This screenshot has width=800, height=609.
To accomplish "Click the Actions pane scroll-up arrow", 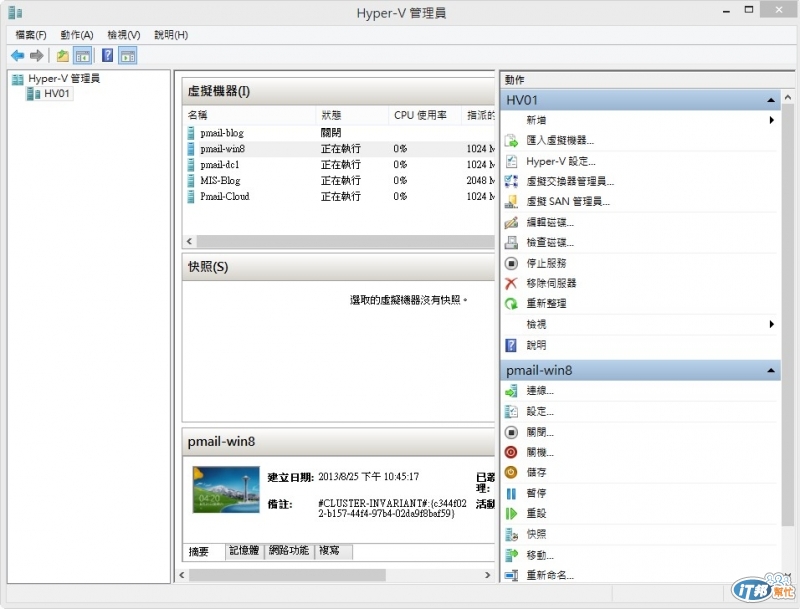I will 788,97.
